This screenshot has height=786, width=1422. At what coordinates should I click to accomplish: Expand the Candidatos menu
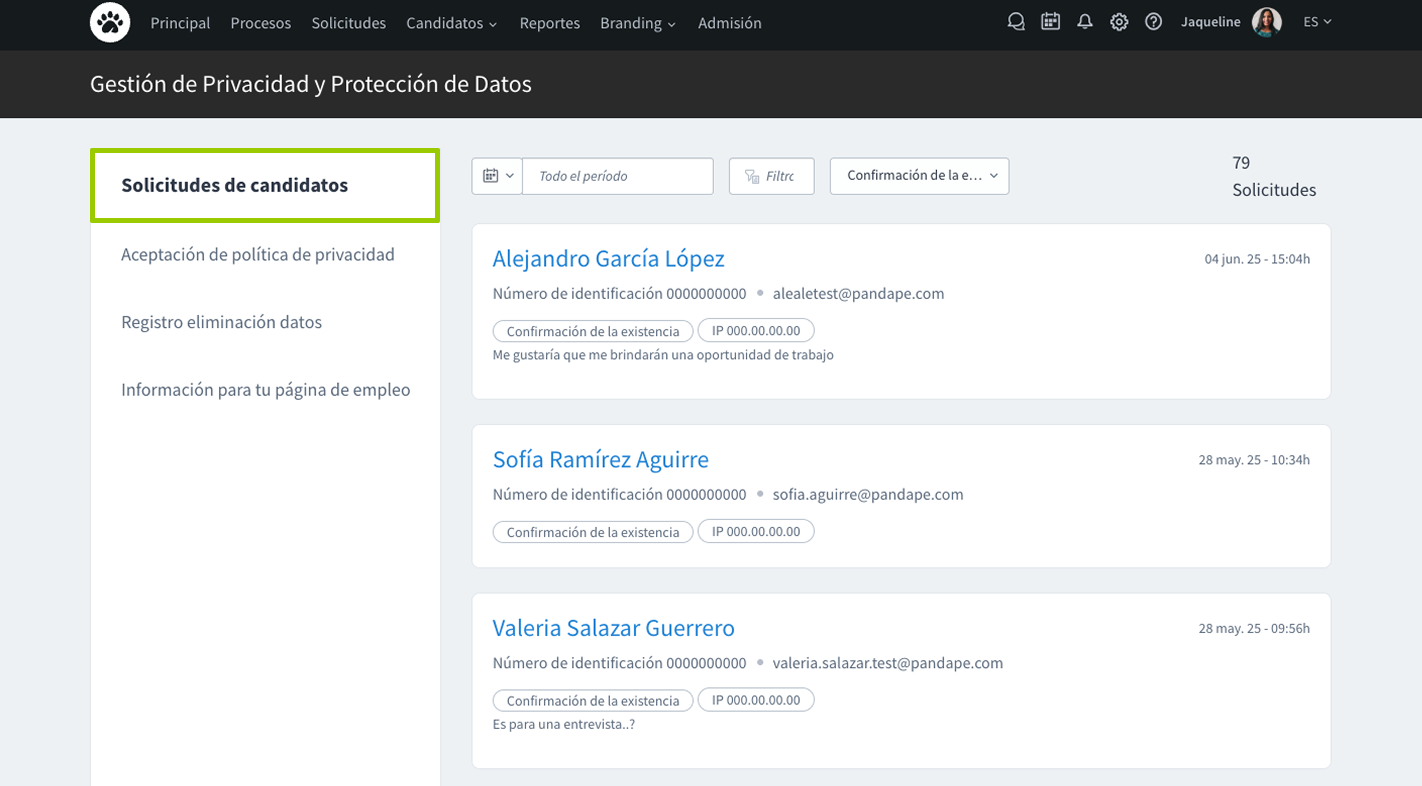[x=451, y=23]
